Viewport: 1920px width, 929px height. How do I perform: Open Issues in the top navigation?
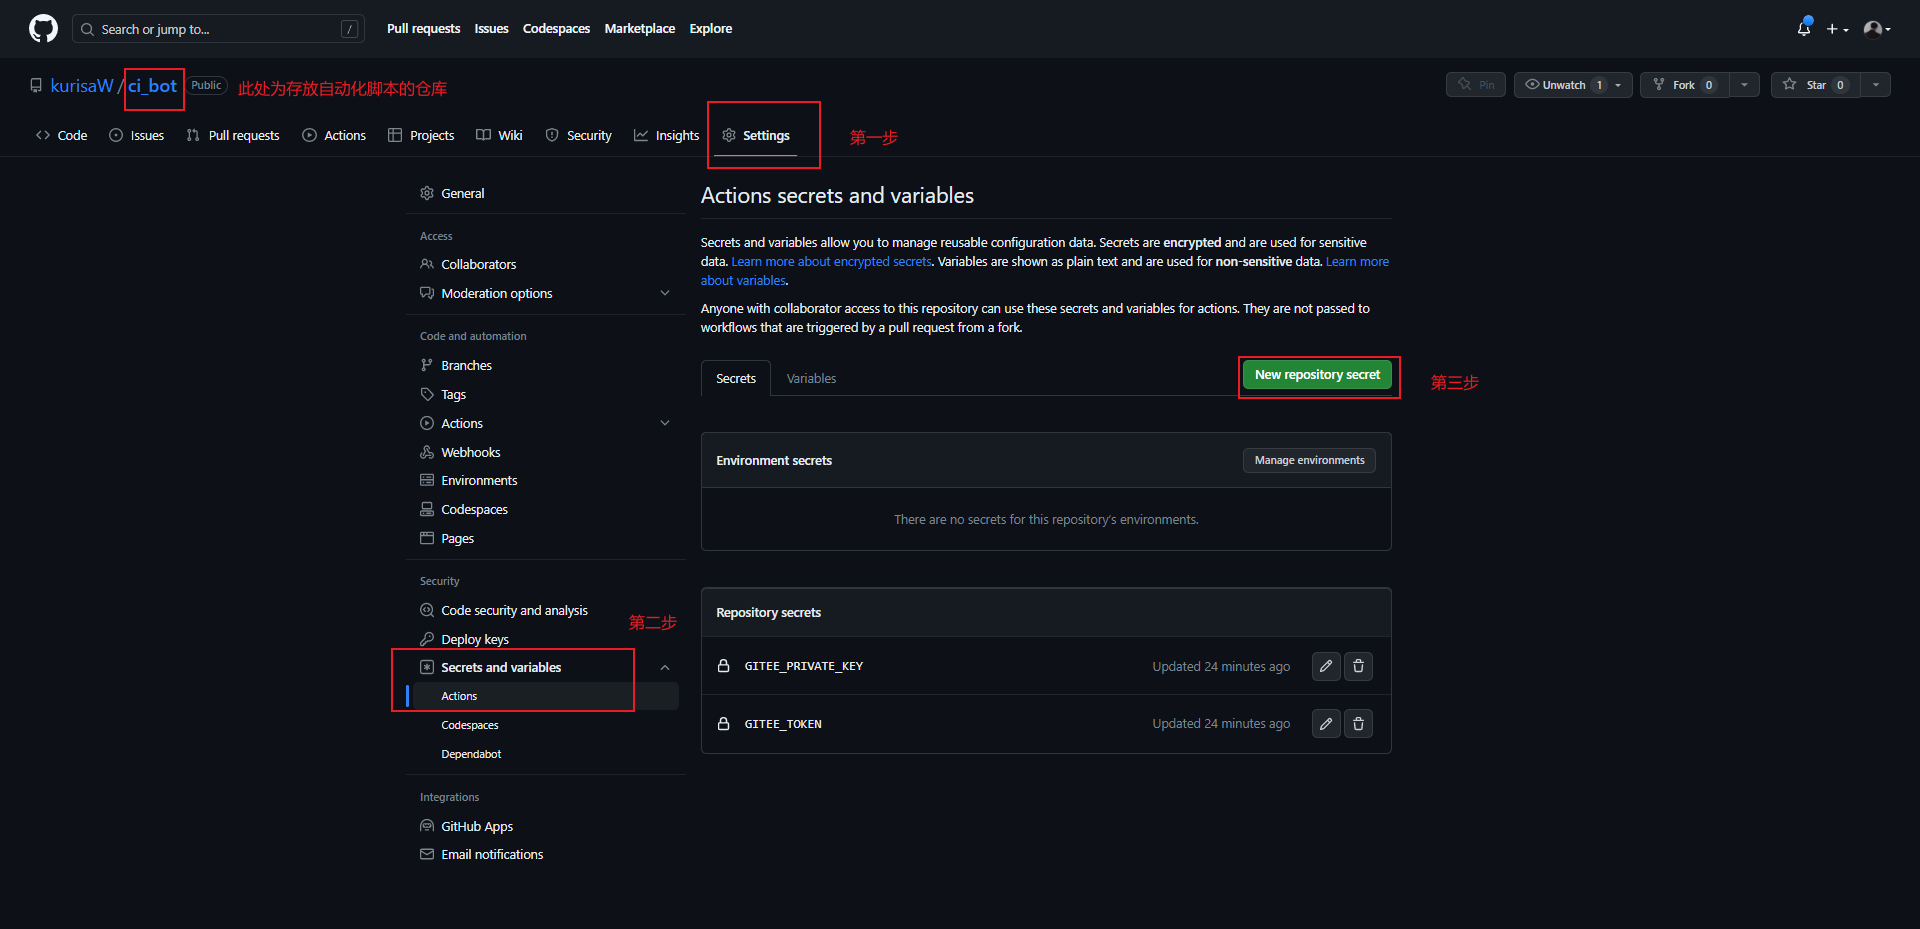pyautogui.click(x=491, y=29)
